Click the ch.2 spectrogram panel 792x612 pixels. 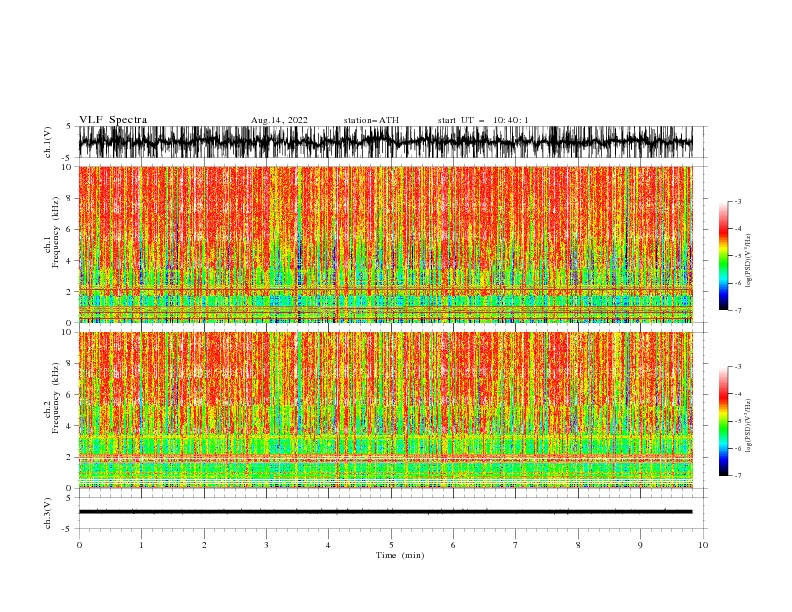pos(385,410)
